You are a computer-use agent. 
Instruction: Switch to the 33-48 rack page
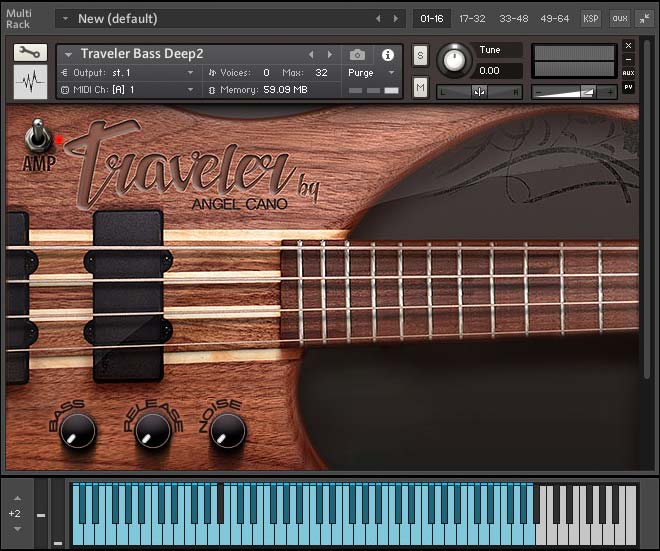tap(514, 19)
